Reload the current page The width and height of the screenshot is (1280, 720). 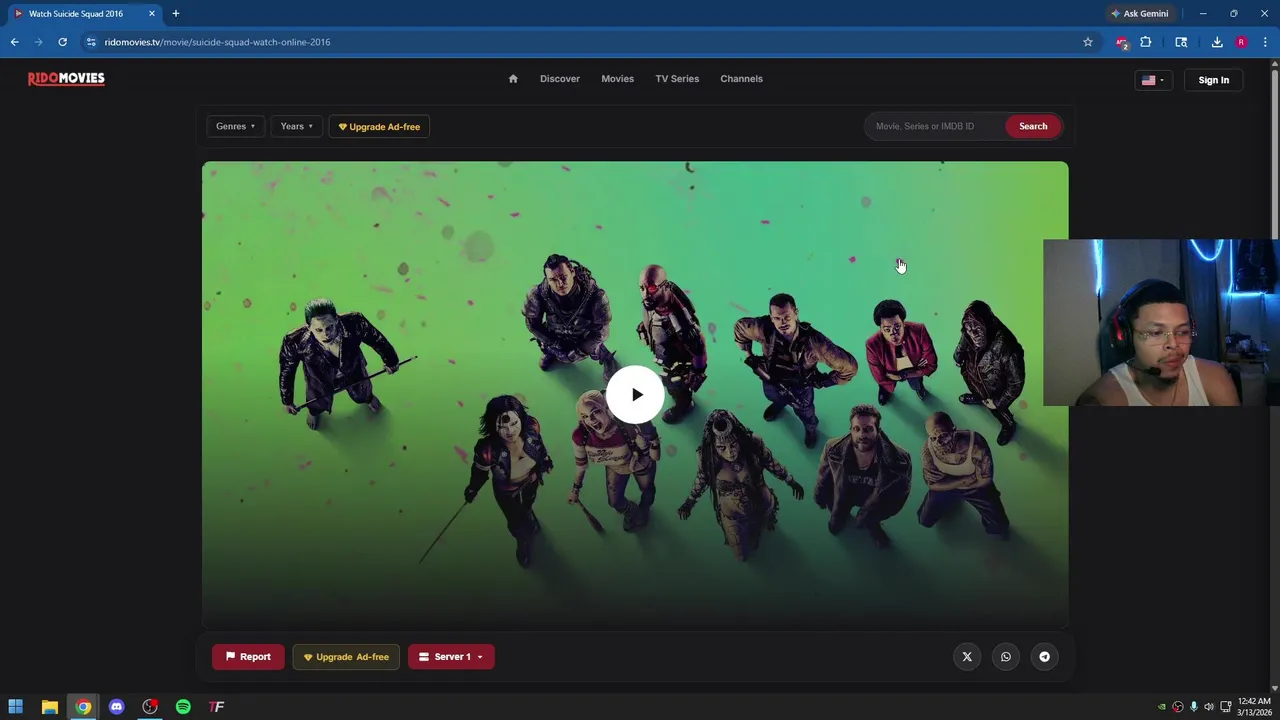click(x=62, y=42)
